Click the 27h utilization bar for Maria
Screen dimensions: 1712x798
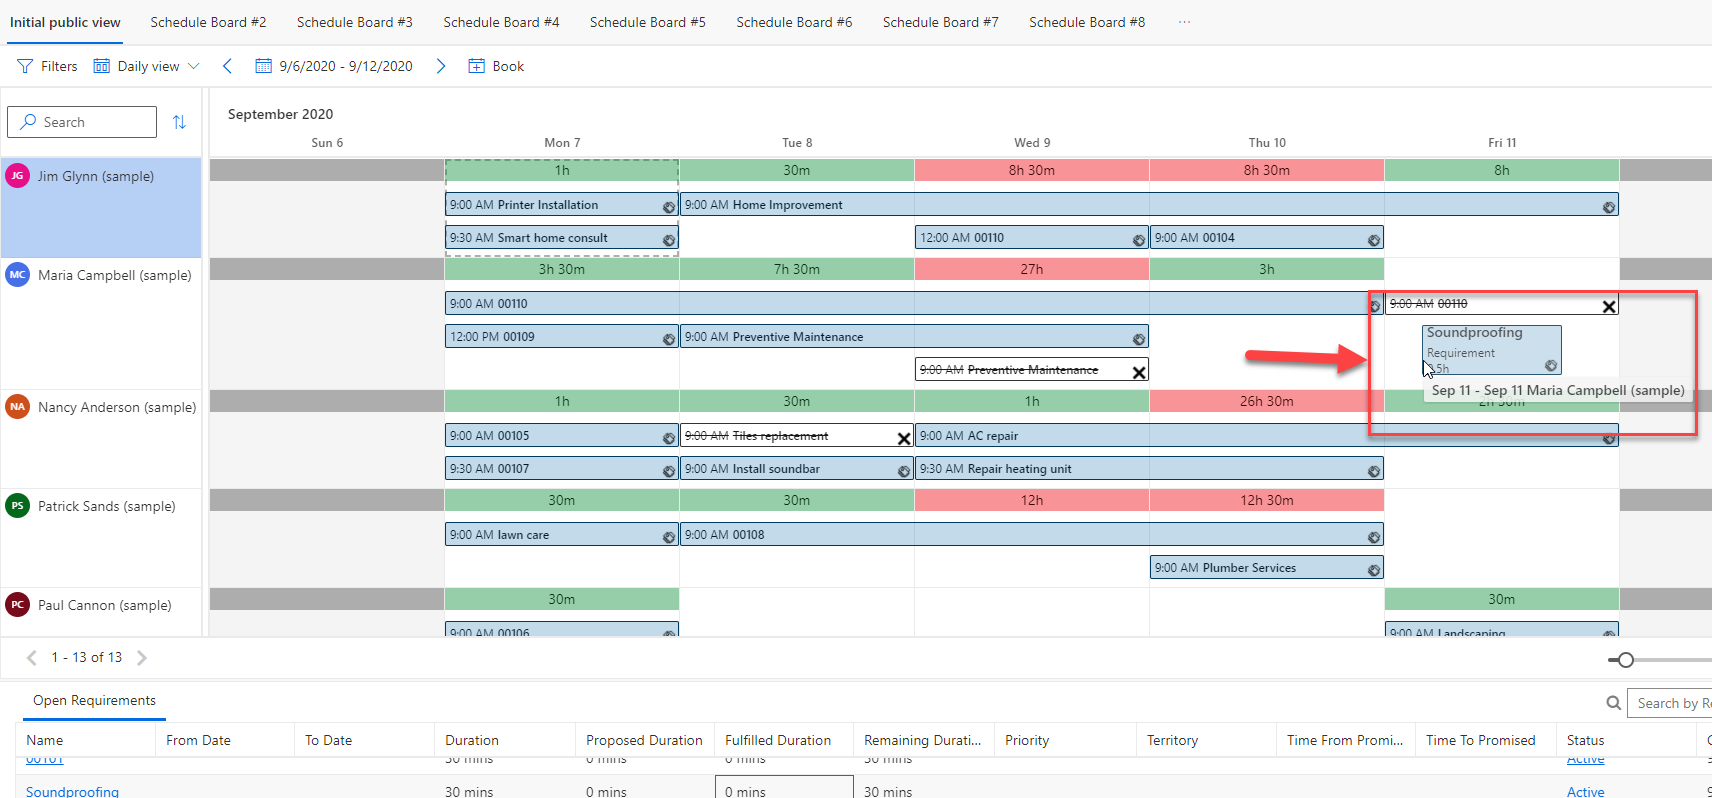coord(1032,269)
